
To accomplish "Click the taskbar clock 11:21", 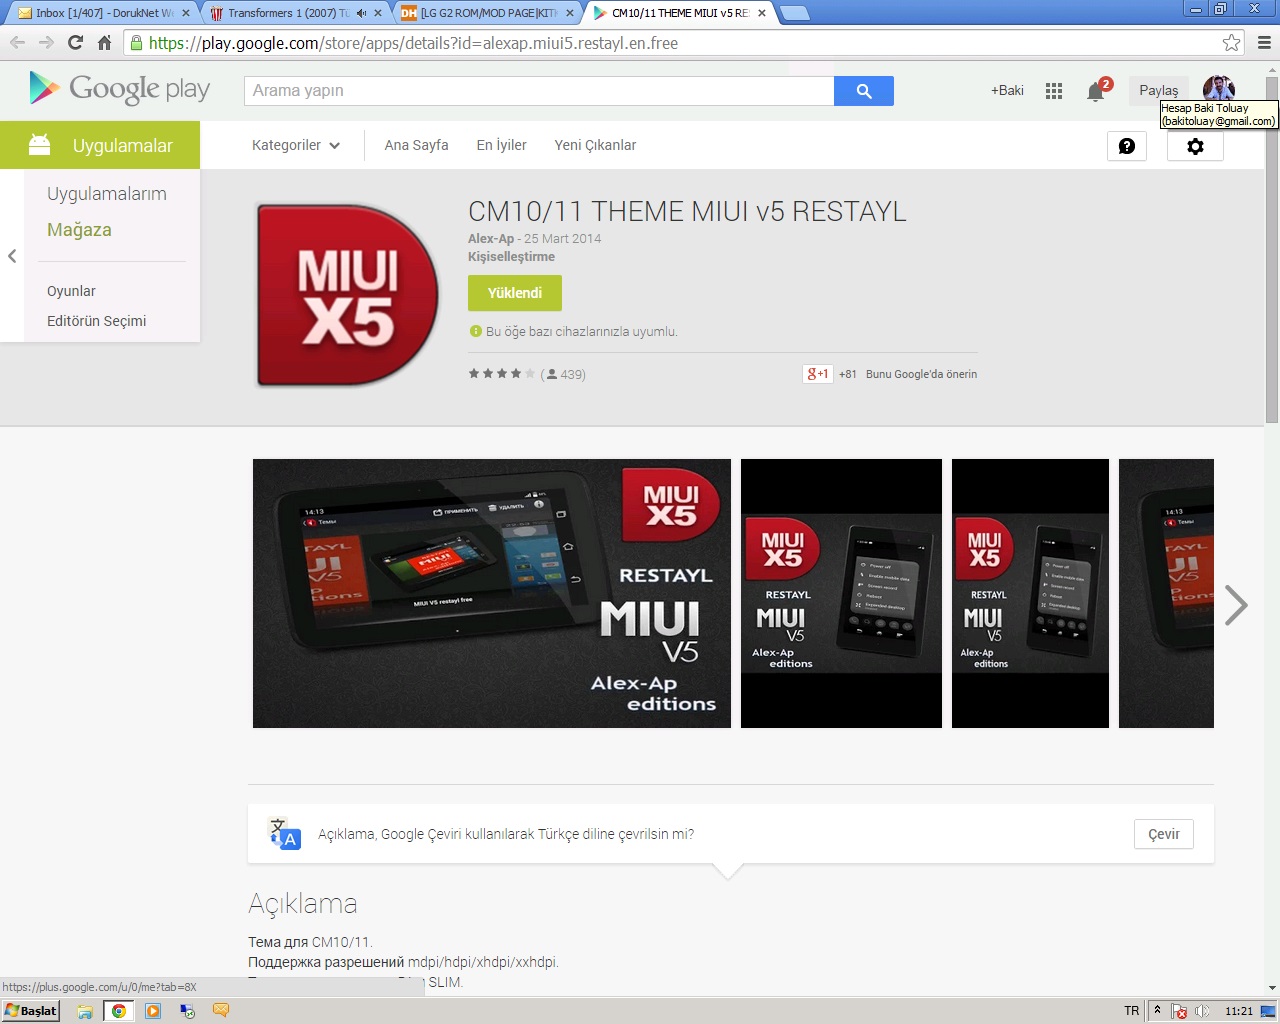I will click(1239, 1011).
